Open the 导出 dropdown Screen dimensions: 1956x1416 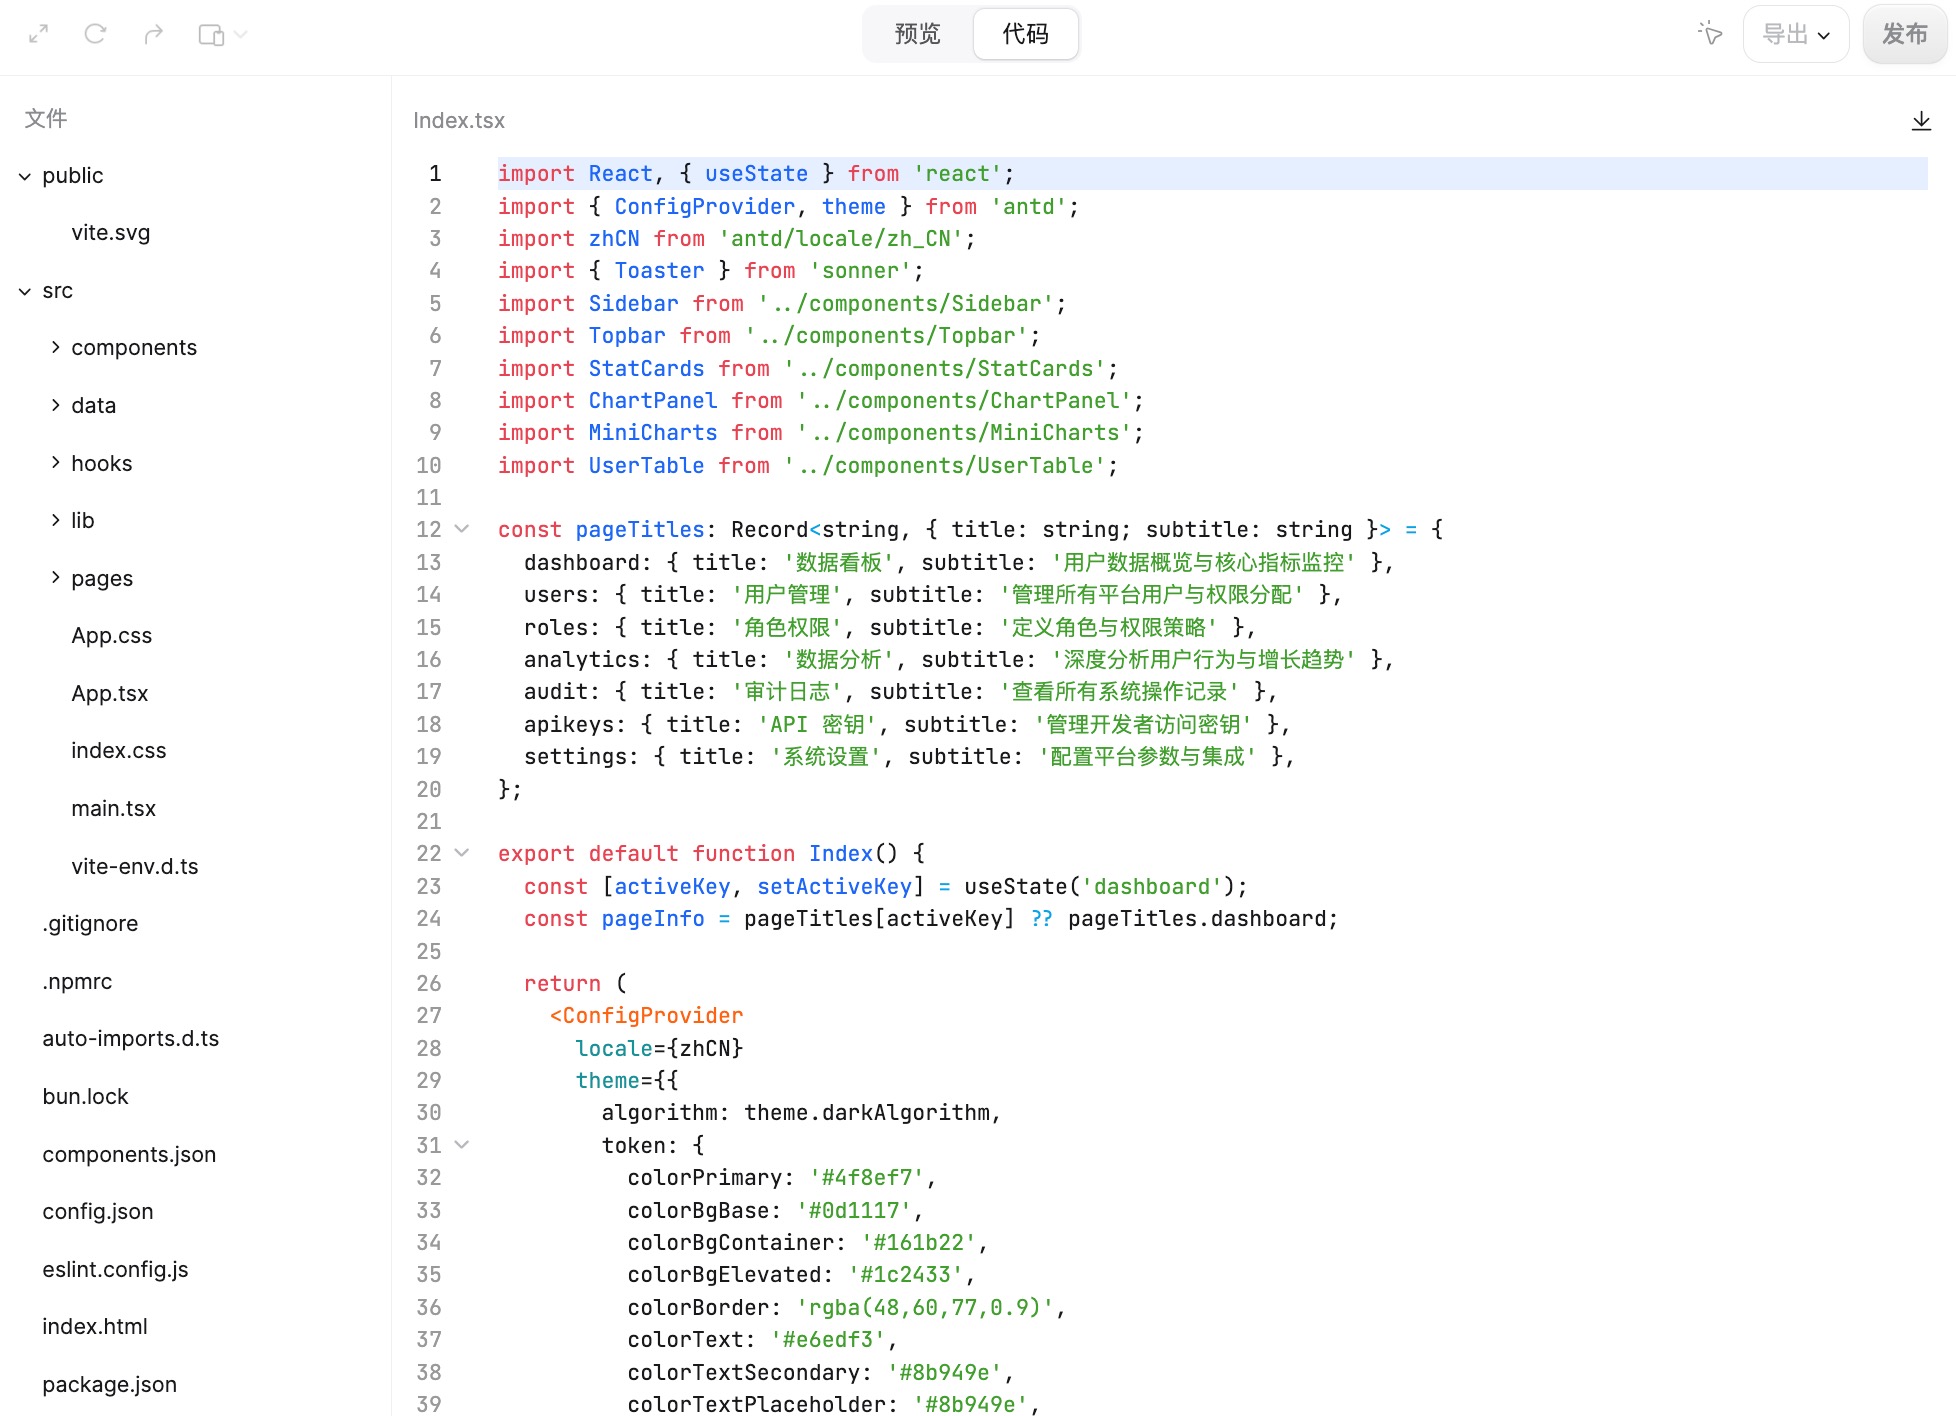(x=1796, y=34)
